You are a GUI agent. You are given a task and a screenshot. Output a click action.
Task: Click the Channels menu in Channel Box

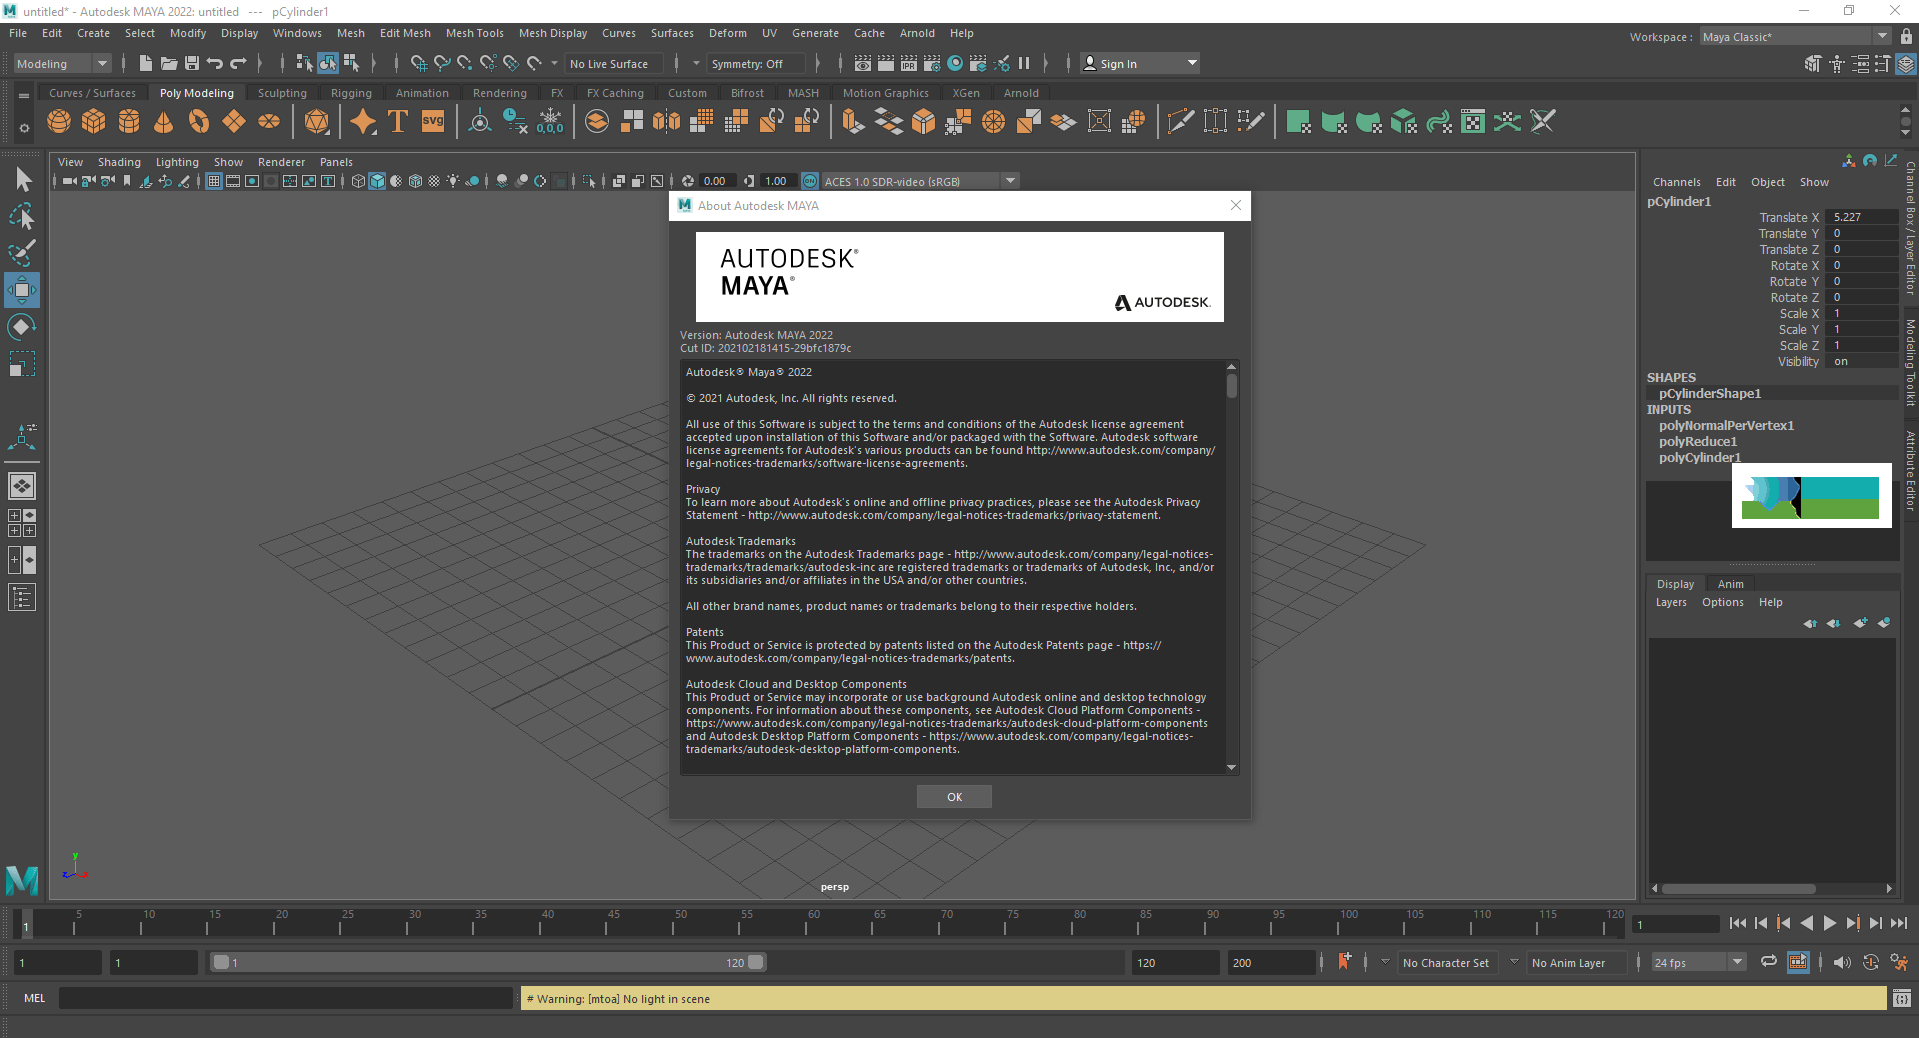click(x=1676, y=182)
